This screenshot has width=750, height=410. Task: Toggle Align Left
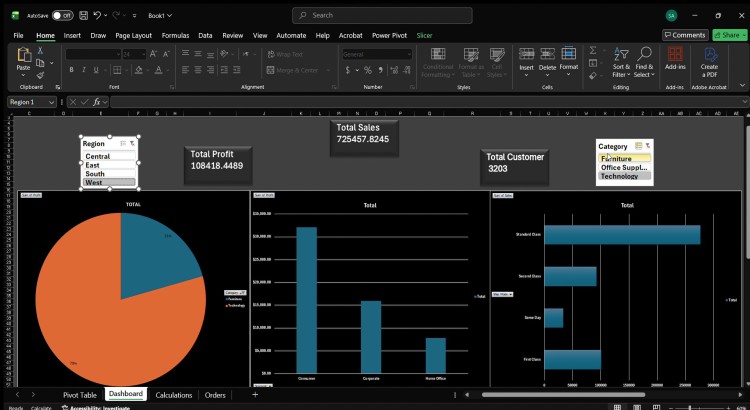185,70
